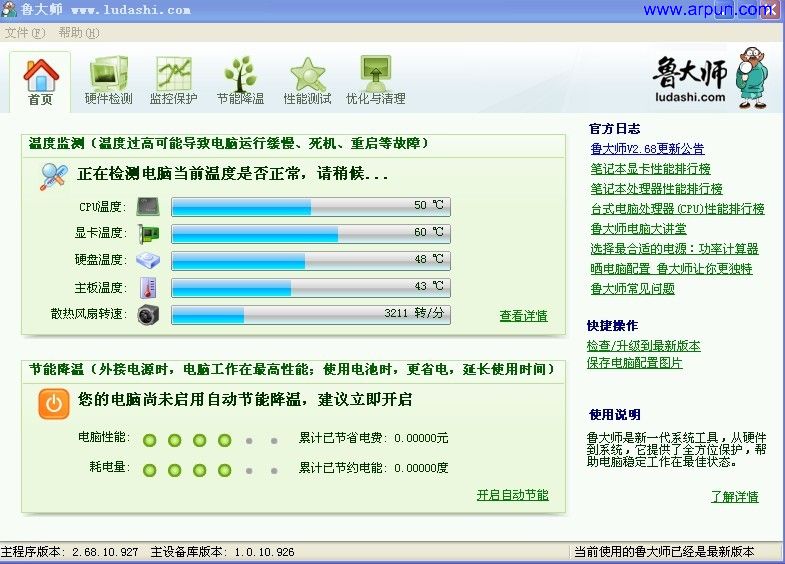Screen dimensions: 785x564
Task: Open 晒电脑配置 鲁大师让你更独特 link
Action: coord(671,269)
